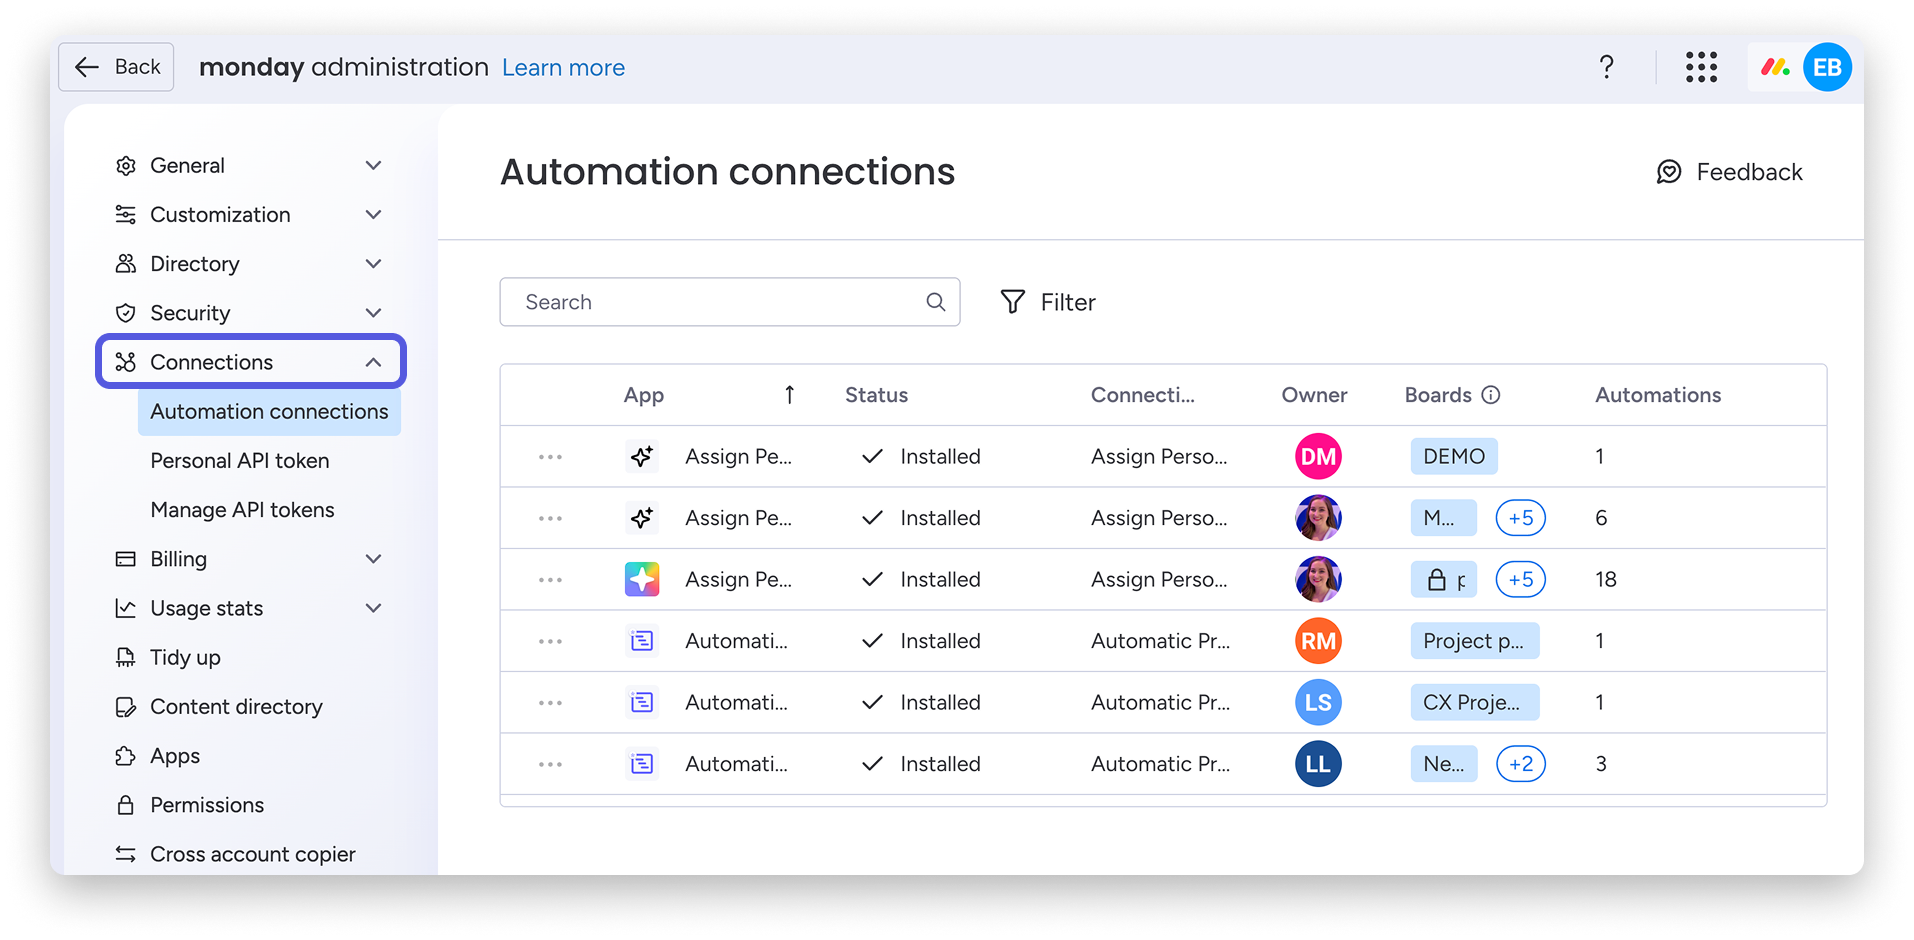
Task: Click the info icon beside Boards header
Action: pos(1491,395)
